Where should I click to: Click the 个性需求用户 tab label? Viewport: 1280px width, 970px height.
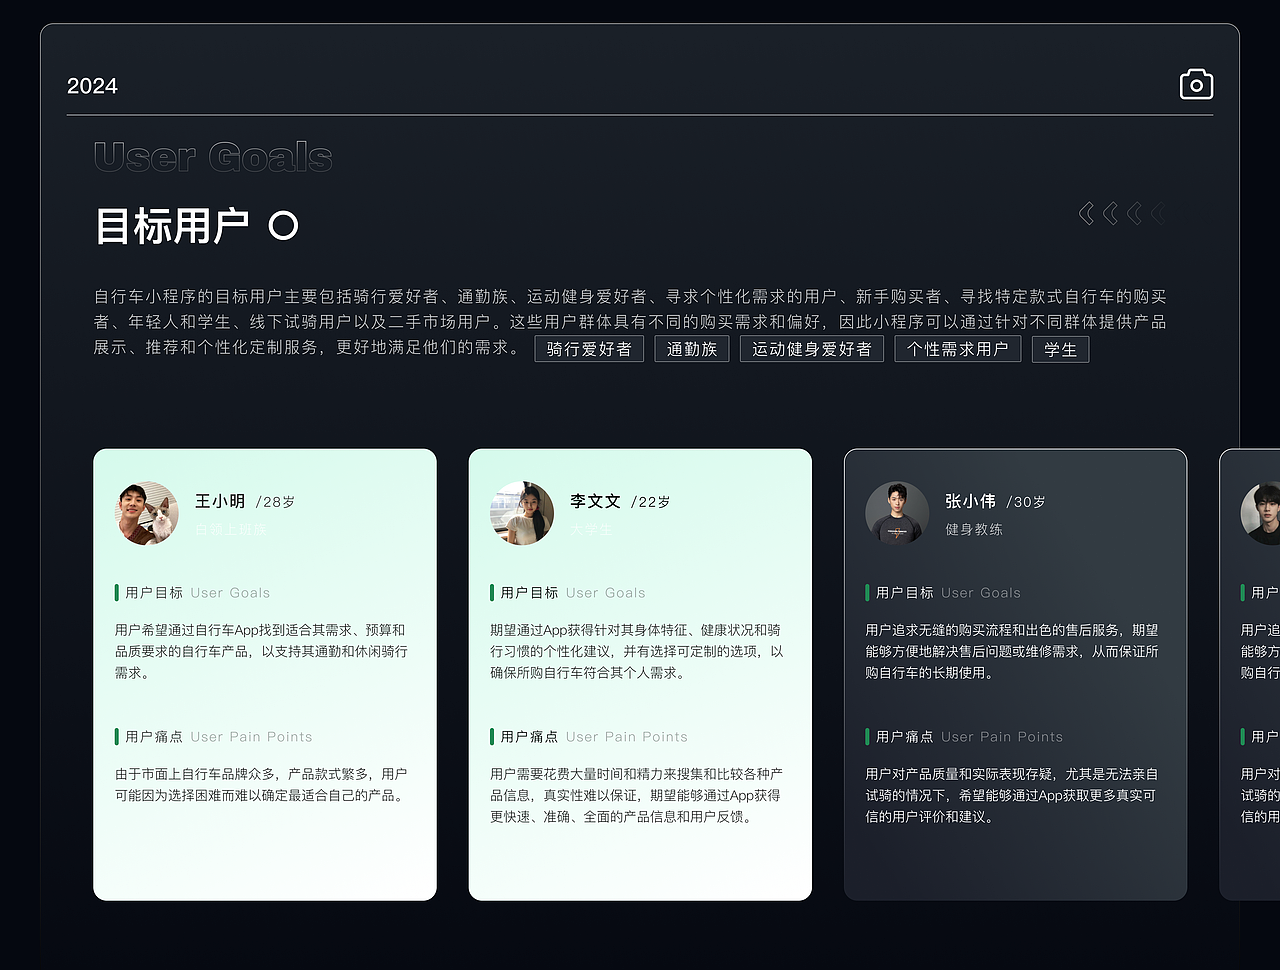coord(958,349)
